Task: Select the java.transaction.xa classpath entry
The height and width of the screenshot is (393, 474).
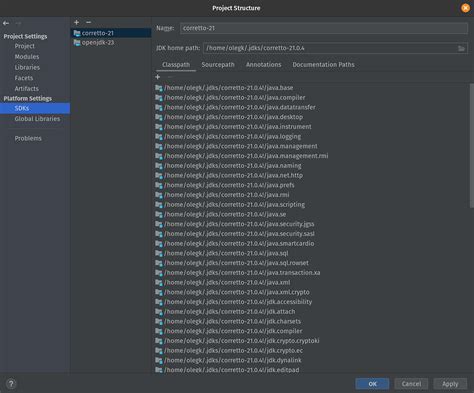Action: (x=238, y=273)
